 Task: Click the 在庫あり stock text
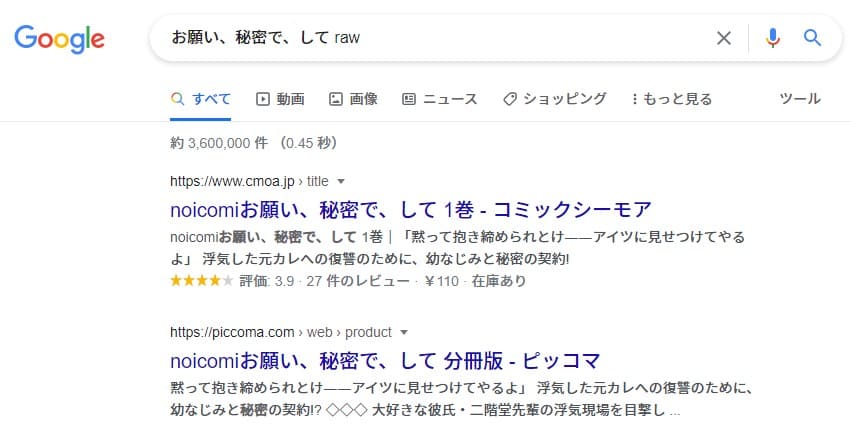(499, 281)
